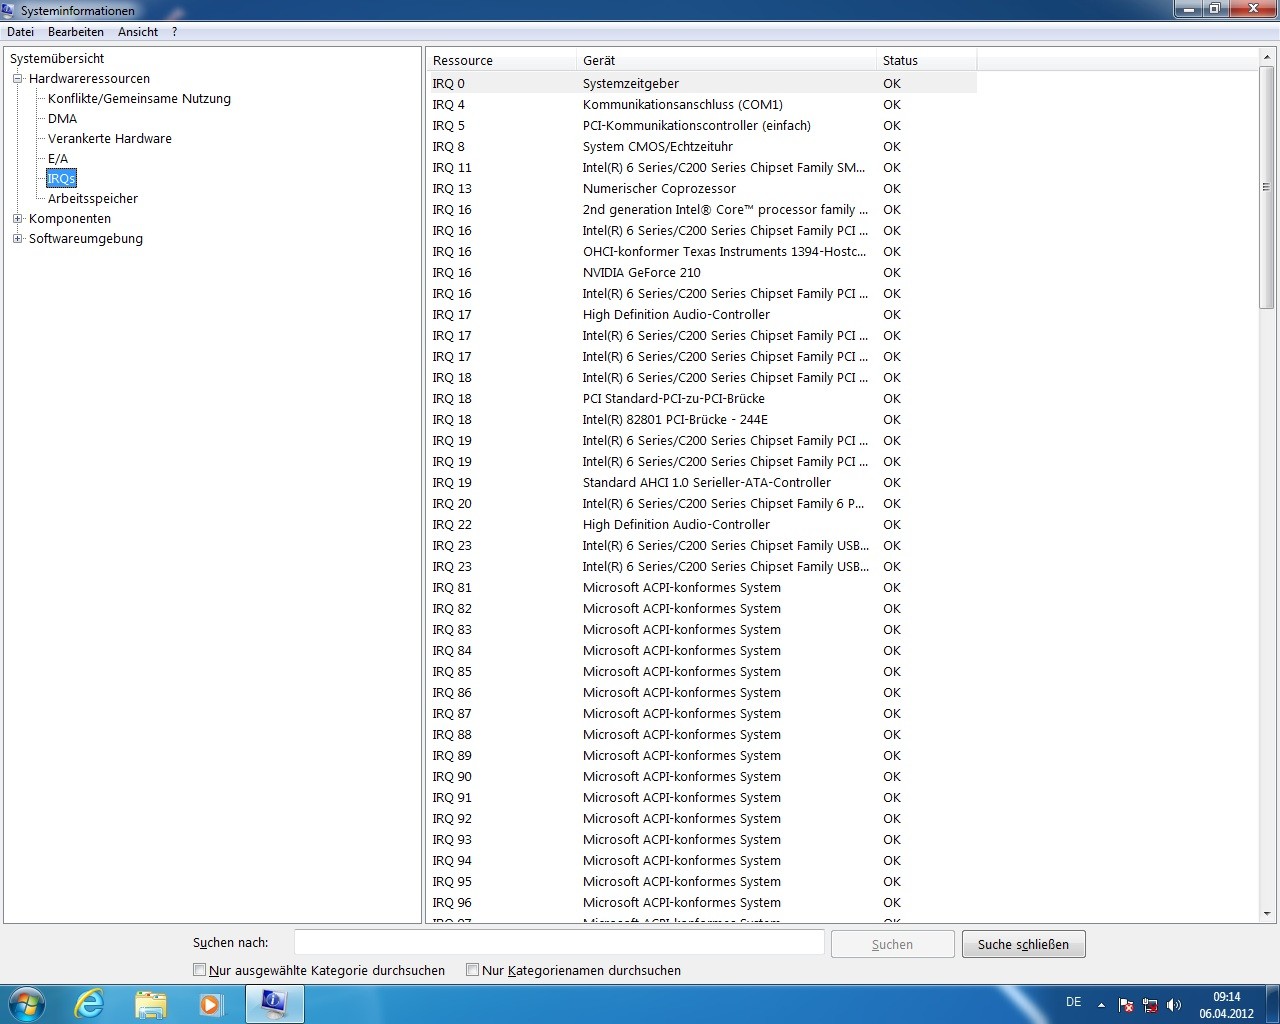
Task: Select 'Konflikte/Gemeinsame Nutzung' in the tree
Action: click(x=139, y=99)
